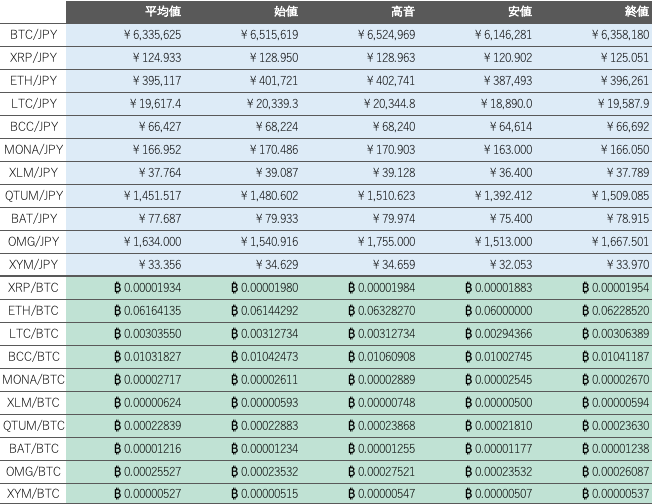652x504 pixels.
Task: Select the BCC/BTC row label
Action: point(33,356)
